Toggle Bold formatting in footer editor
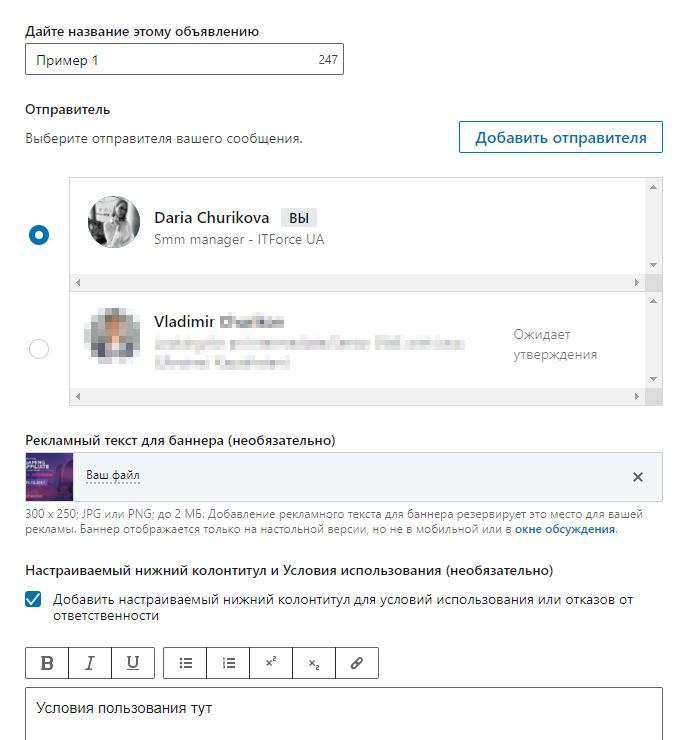The height and width of the screenshot is (740, 693). (x=47, y=663)
